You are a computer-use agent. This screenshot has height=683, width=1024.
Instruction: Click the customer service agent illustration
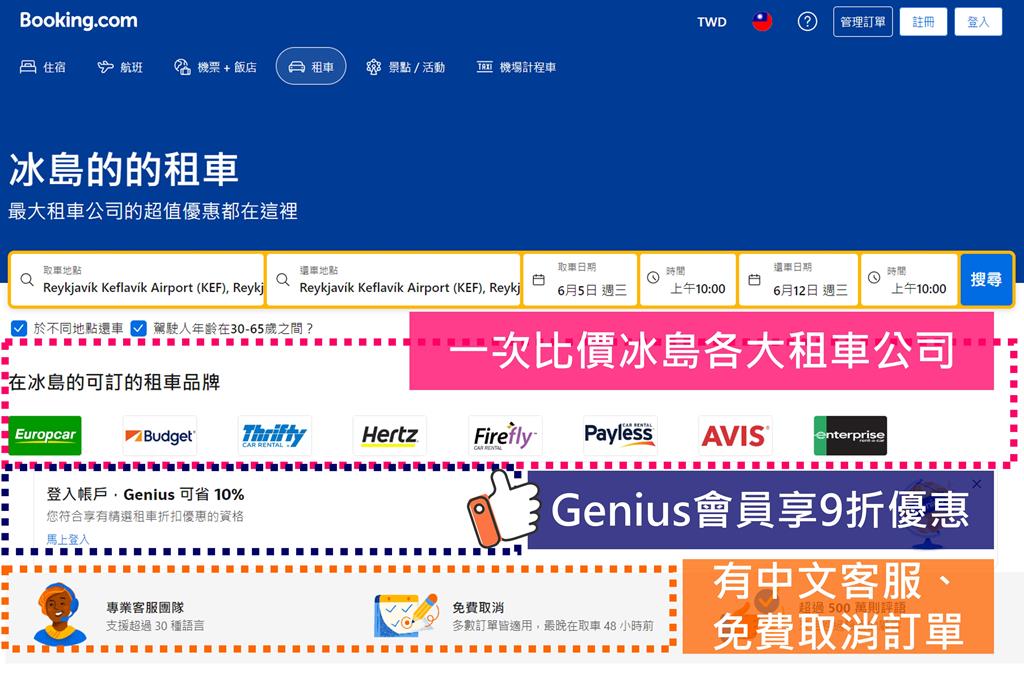pos(59,613)
